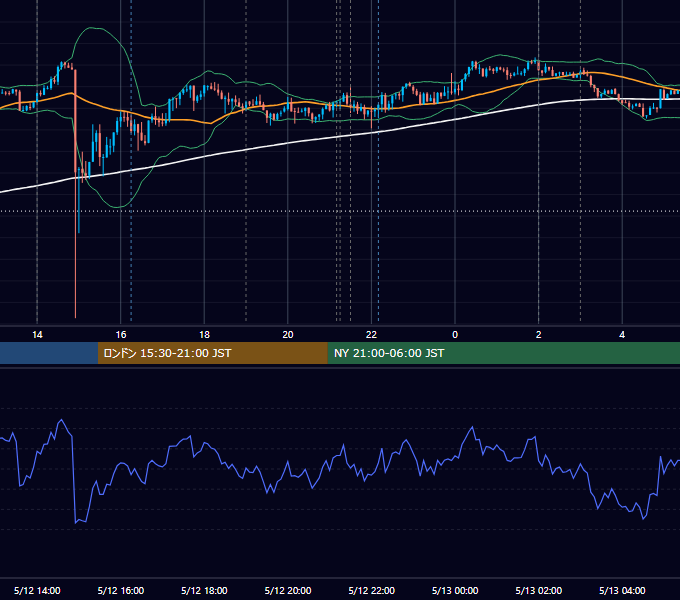
Task: Click the 20 hour axis label
Action: tap(288, 335)
